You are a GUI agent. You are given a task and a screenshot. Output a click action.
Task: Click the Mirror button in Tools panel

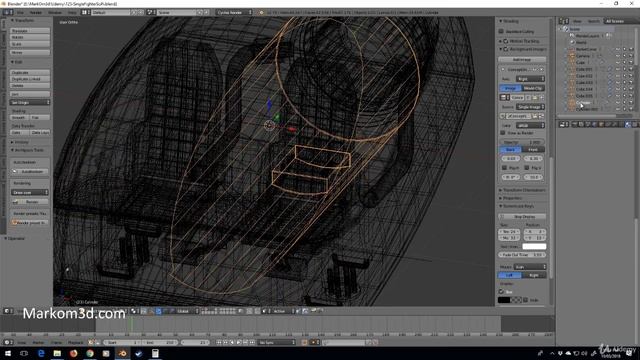30,52
